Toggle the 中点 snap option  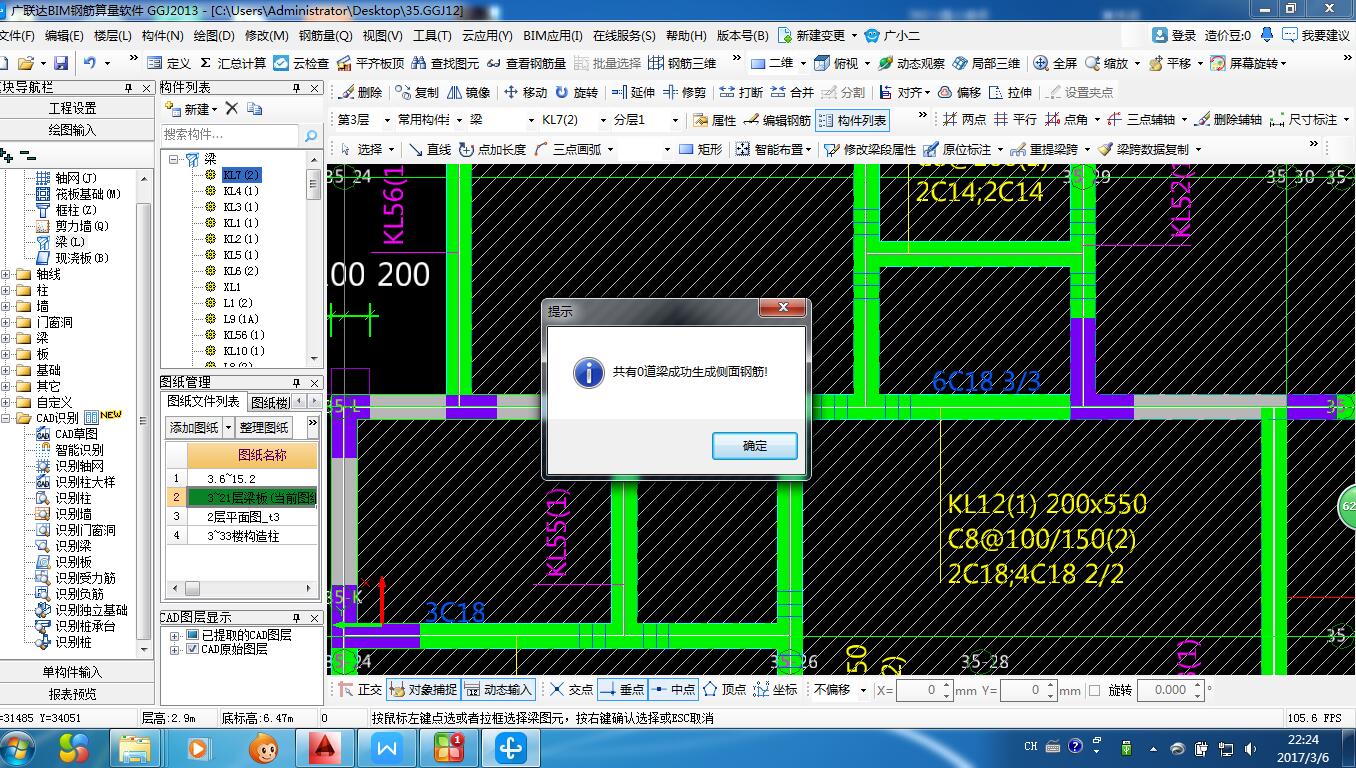pos(672,690)
